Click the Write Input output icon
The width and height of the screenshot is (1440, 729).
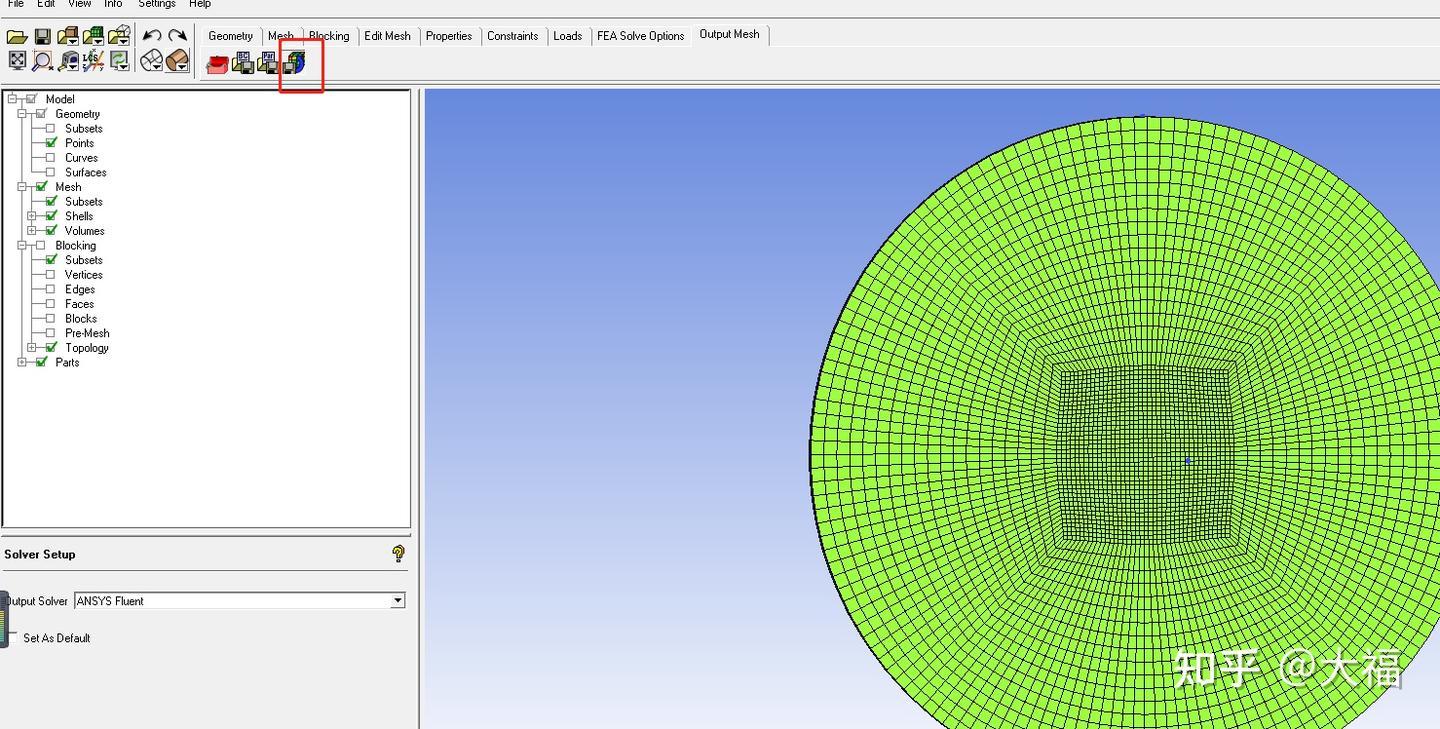click(294, 63)
